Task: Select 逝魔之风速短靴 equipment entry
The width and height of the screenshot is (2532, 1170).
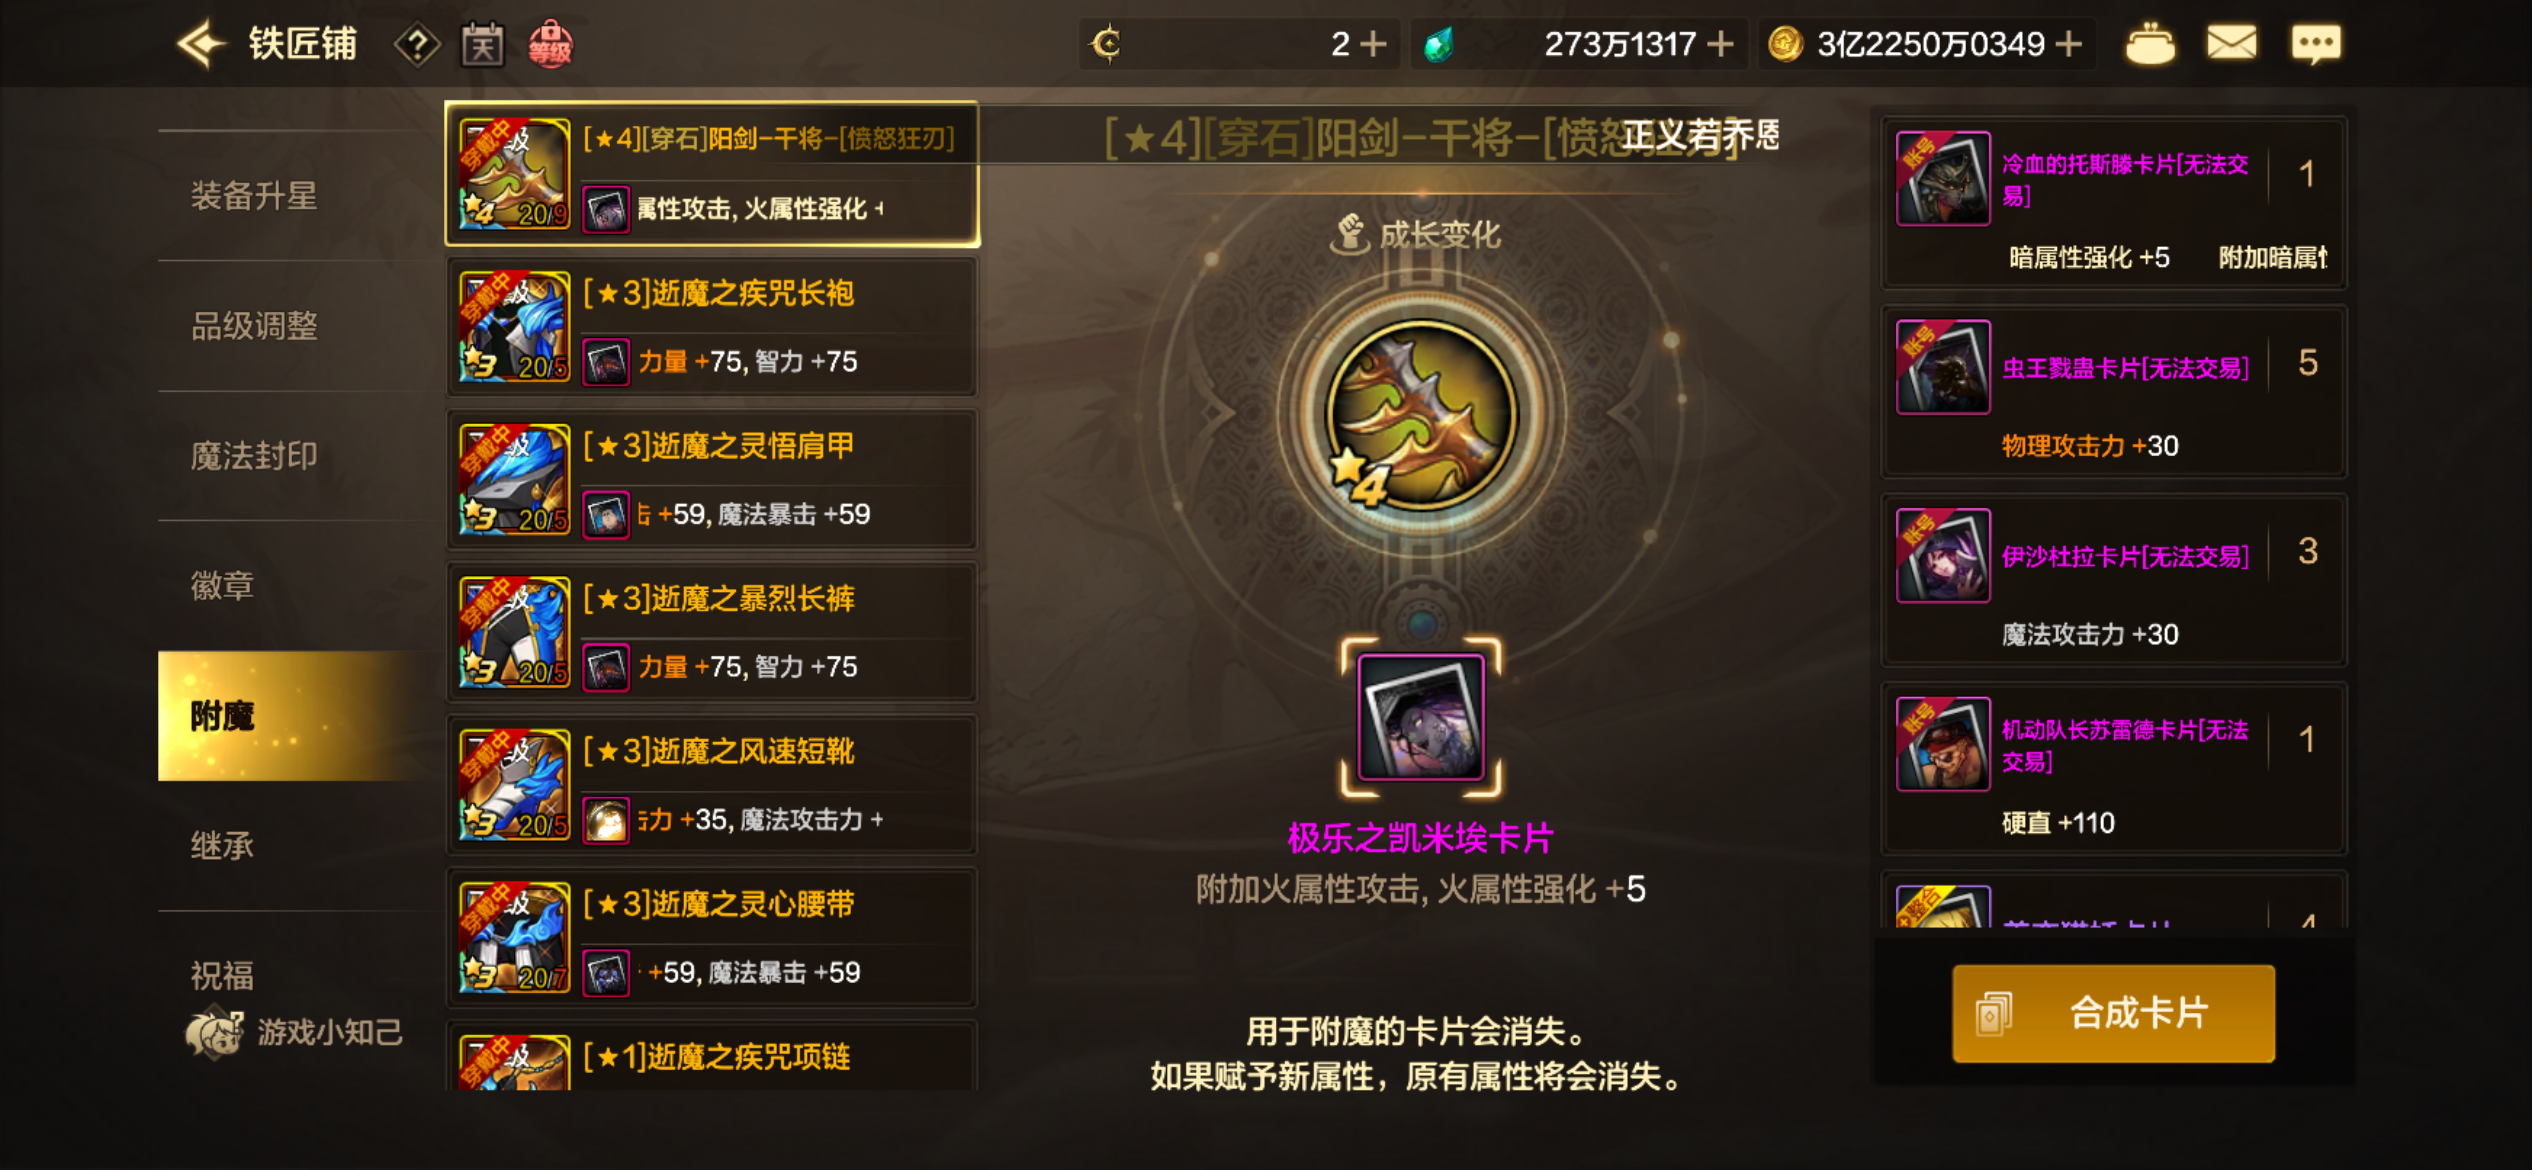Action: click(712, 785)
